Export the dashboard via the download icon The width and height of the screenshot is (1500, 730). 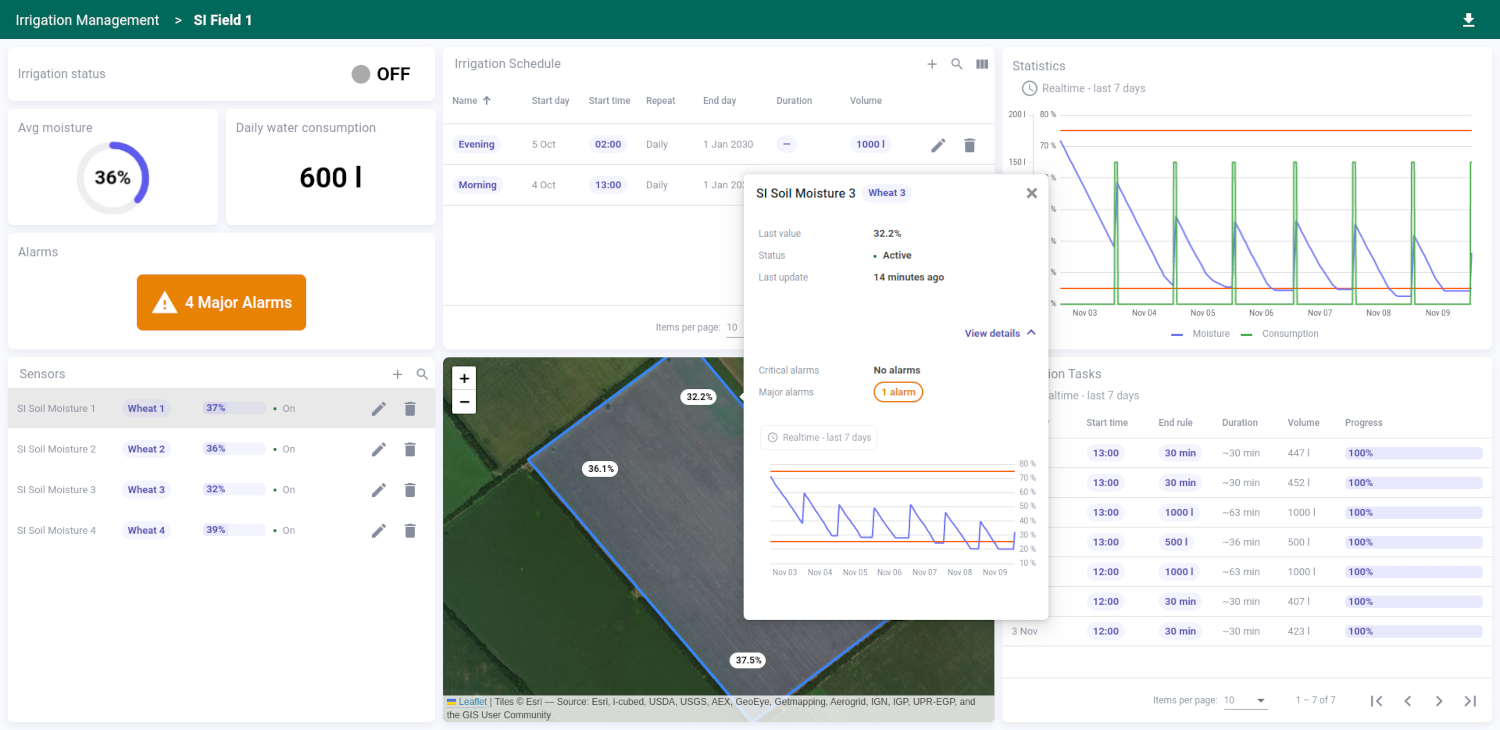1469,19
